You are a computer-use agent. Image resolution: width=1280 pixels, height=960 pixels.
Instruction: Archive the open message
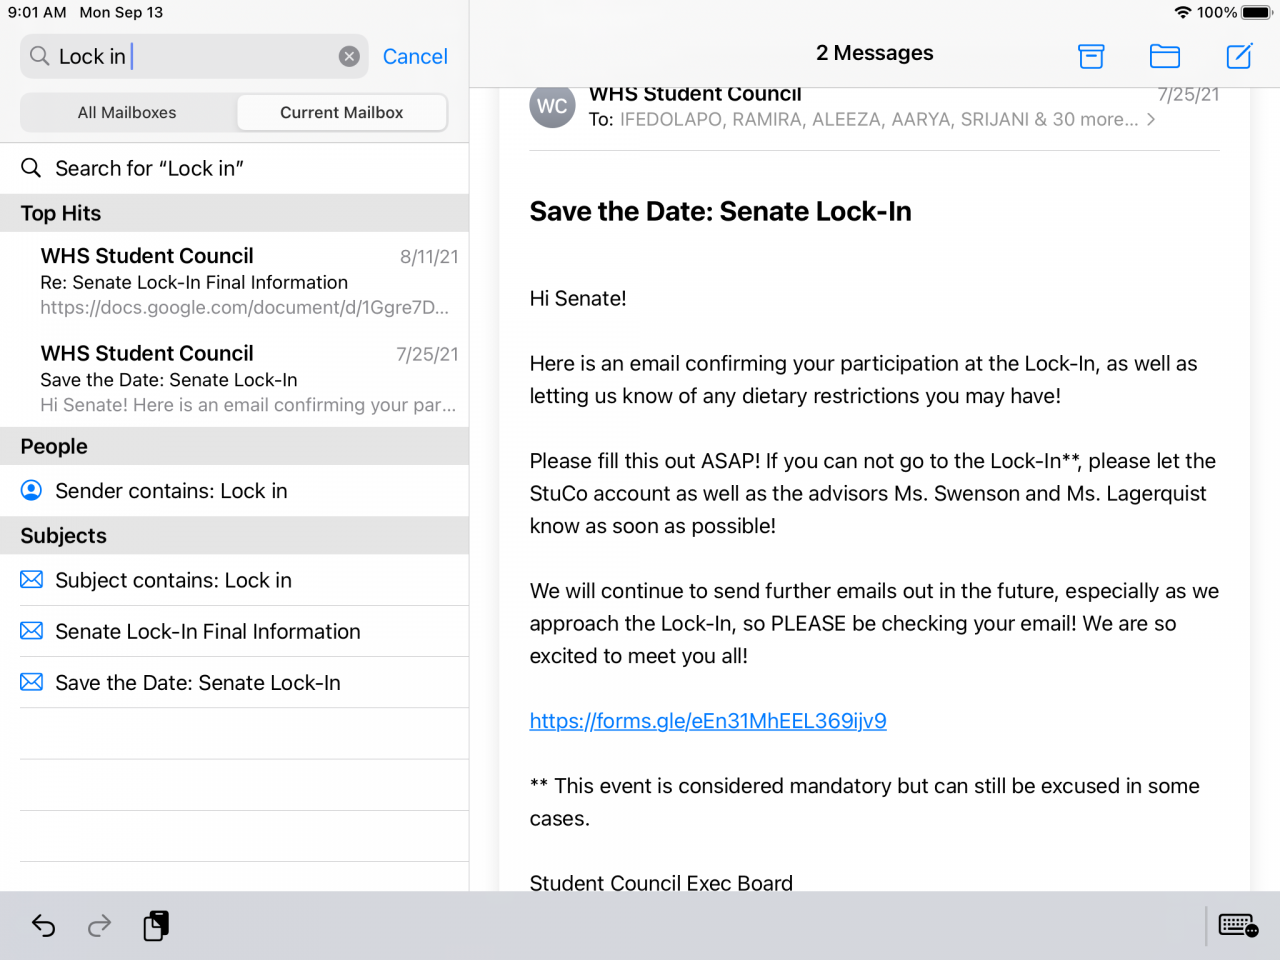click(1091, 56)
